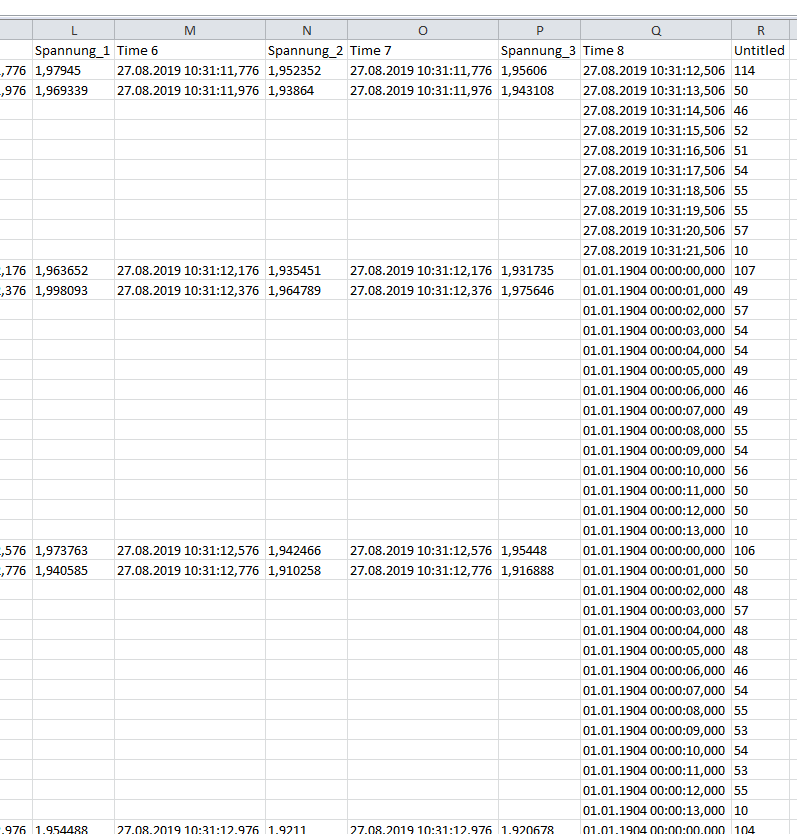Click the Time 6 header cell
Screen dimensions: 797x834
pyautogui.click(x=190, y=51)
